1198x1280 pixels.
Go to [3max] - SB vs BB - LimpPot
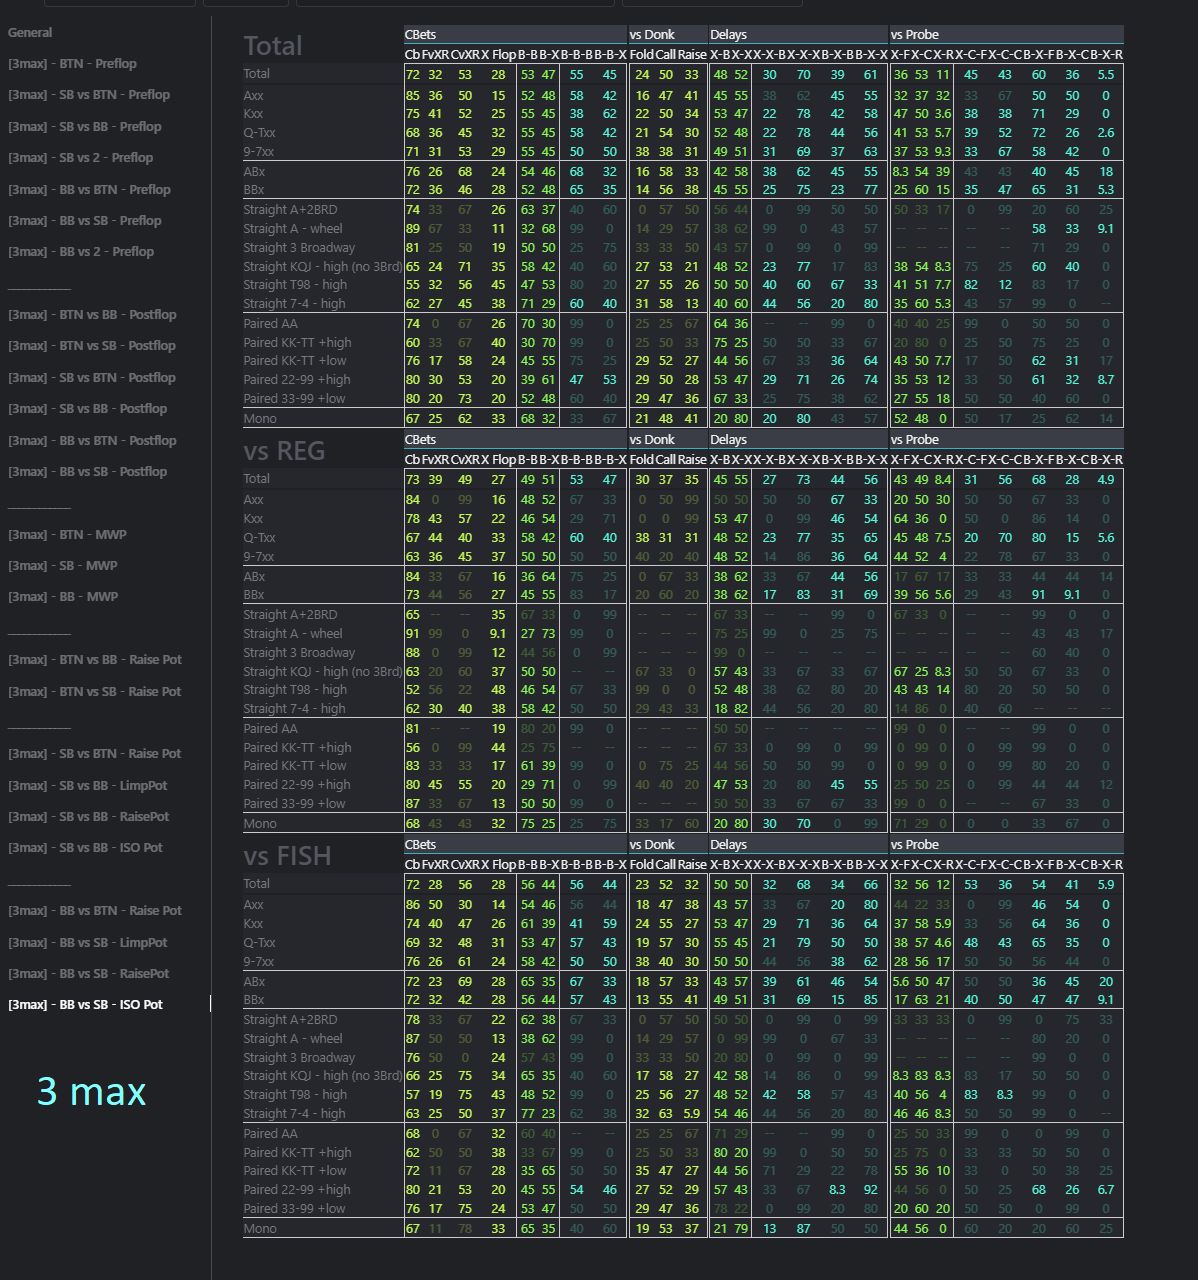click(88, 786)
